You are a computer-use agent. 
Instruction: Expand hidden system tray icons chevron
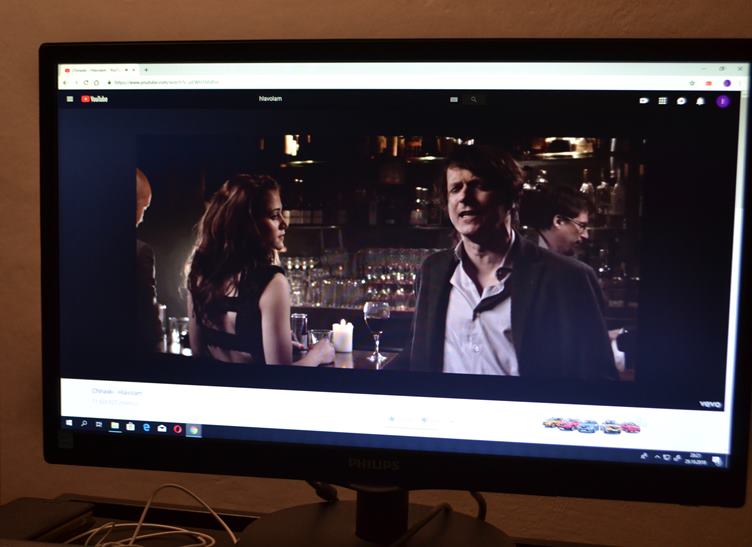pyautogui.click(x=657, y=457)
